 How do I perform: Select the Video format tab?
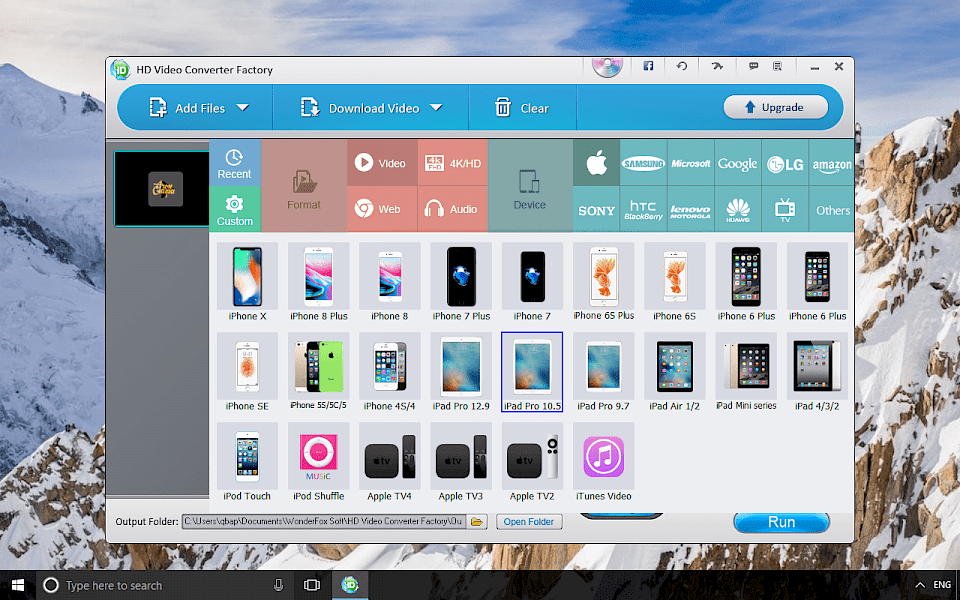pyautogui.click(x=382, y=163)
